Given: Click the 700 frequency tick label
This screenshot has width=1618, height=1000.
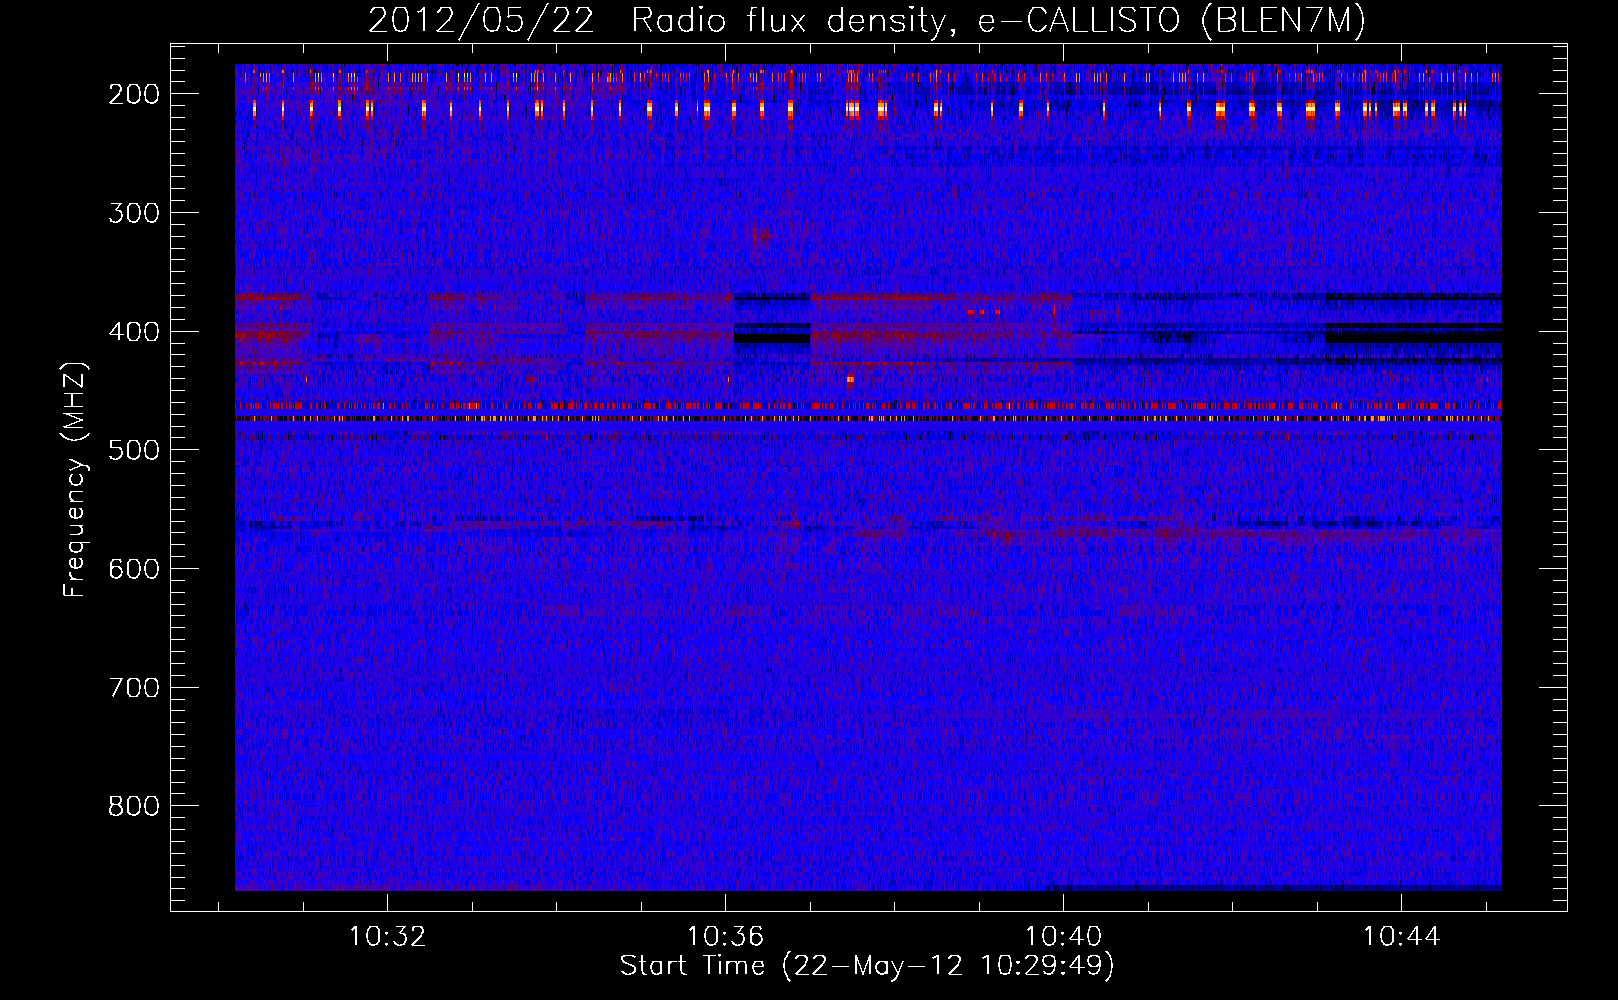Looking at the screenshot, I should coord(133,688).
